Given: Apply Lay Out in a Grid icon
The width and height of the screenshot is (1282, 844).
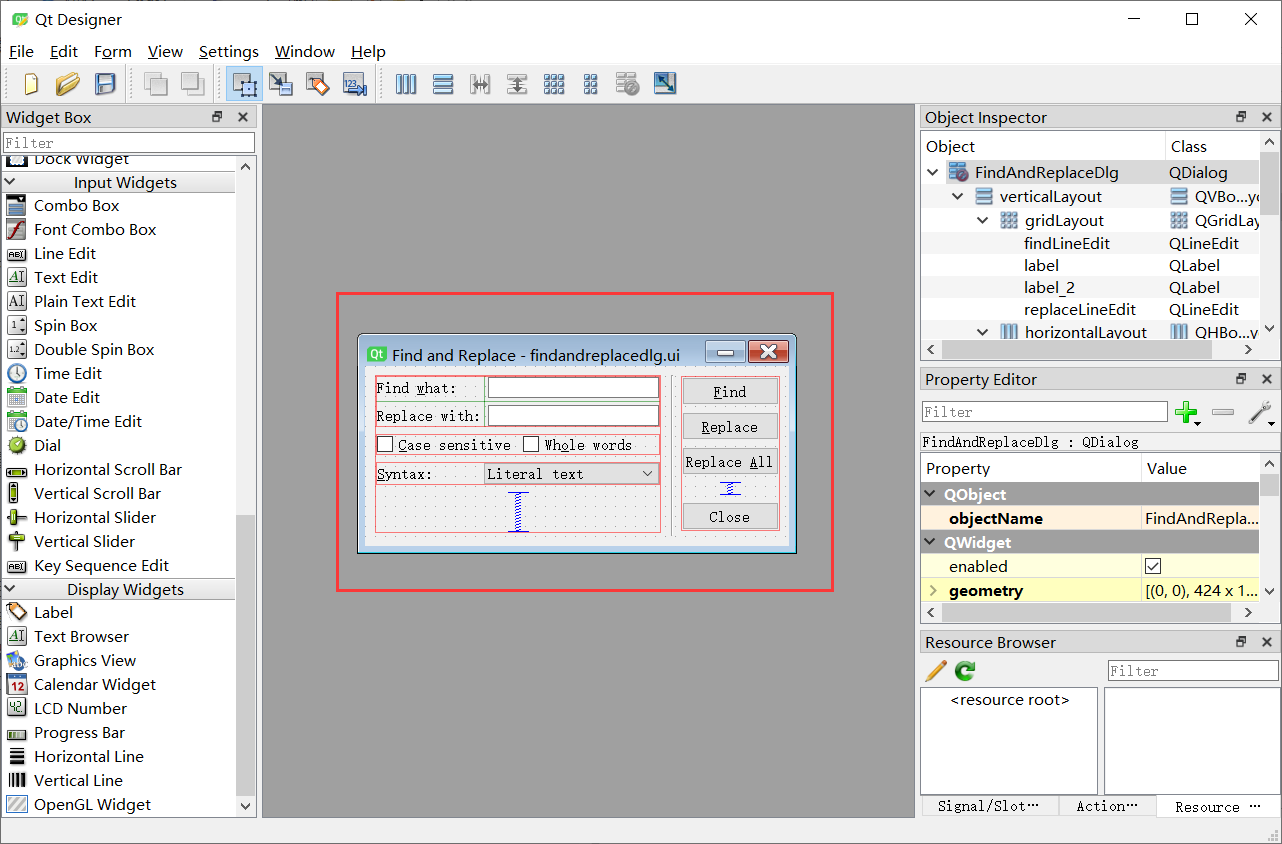Looking at the screenshot, I should tap(554, 84).
